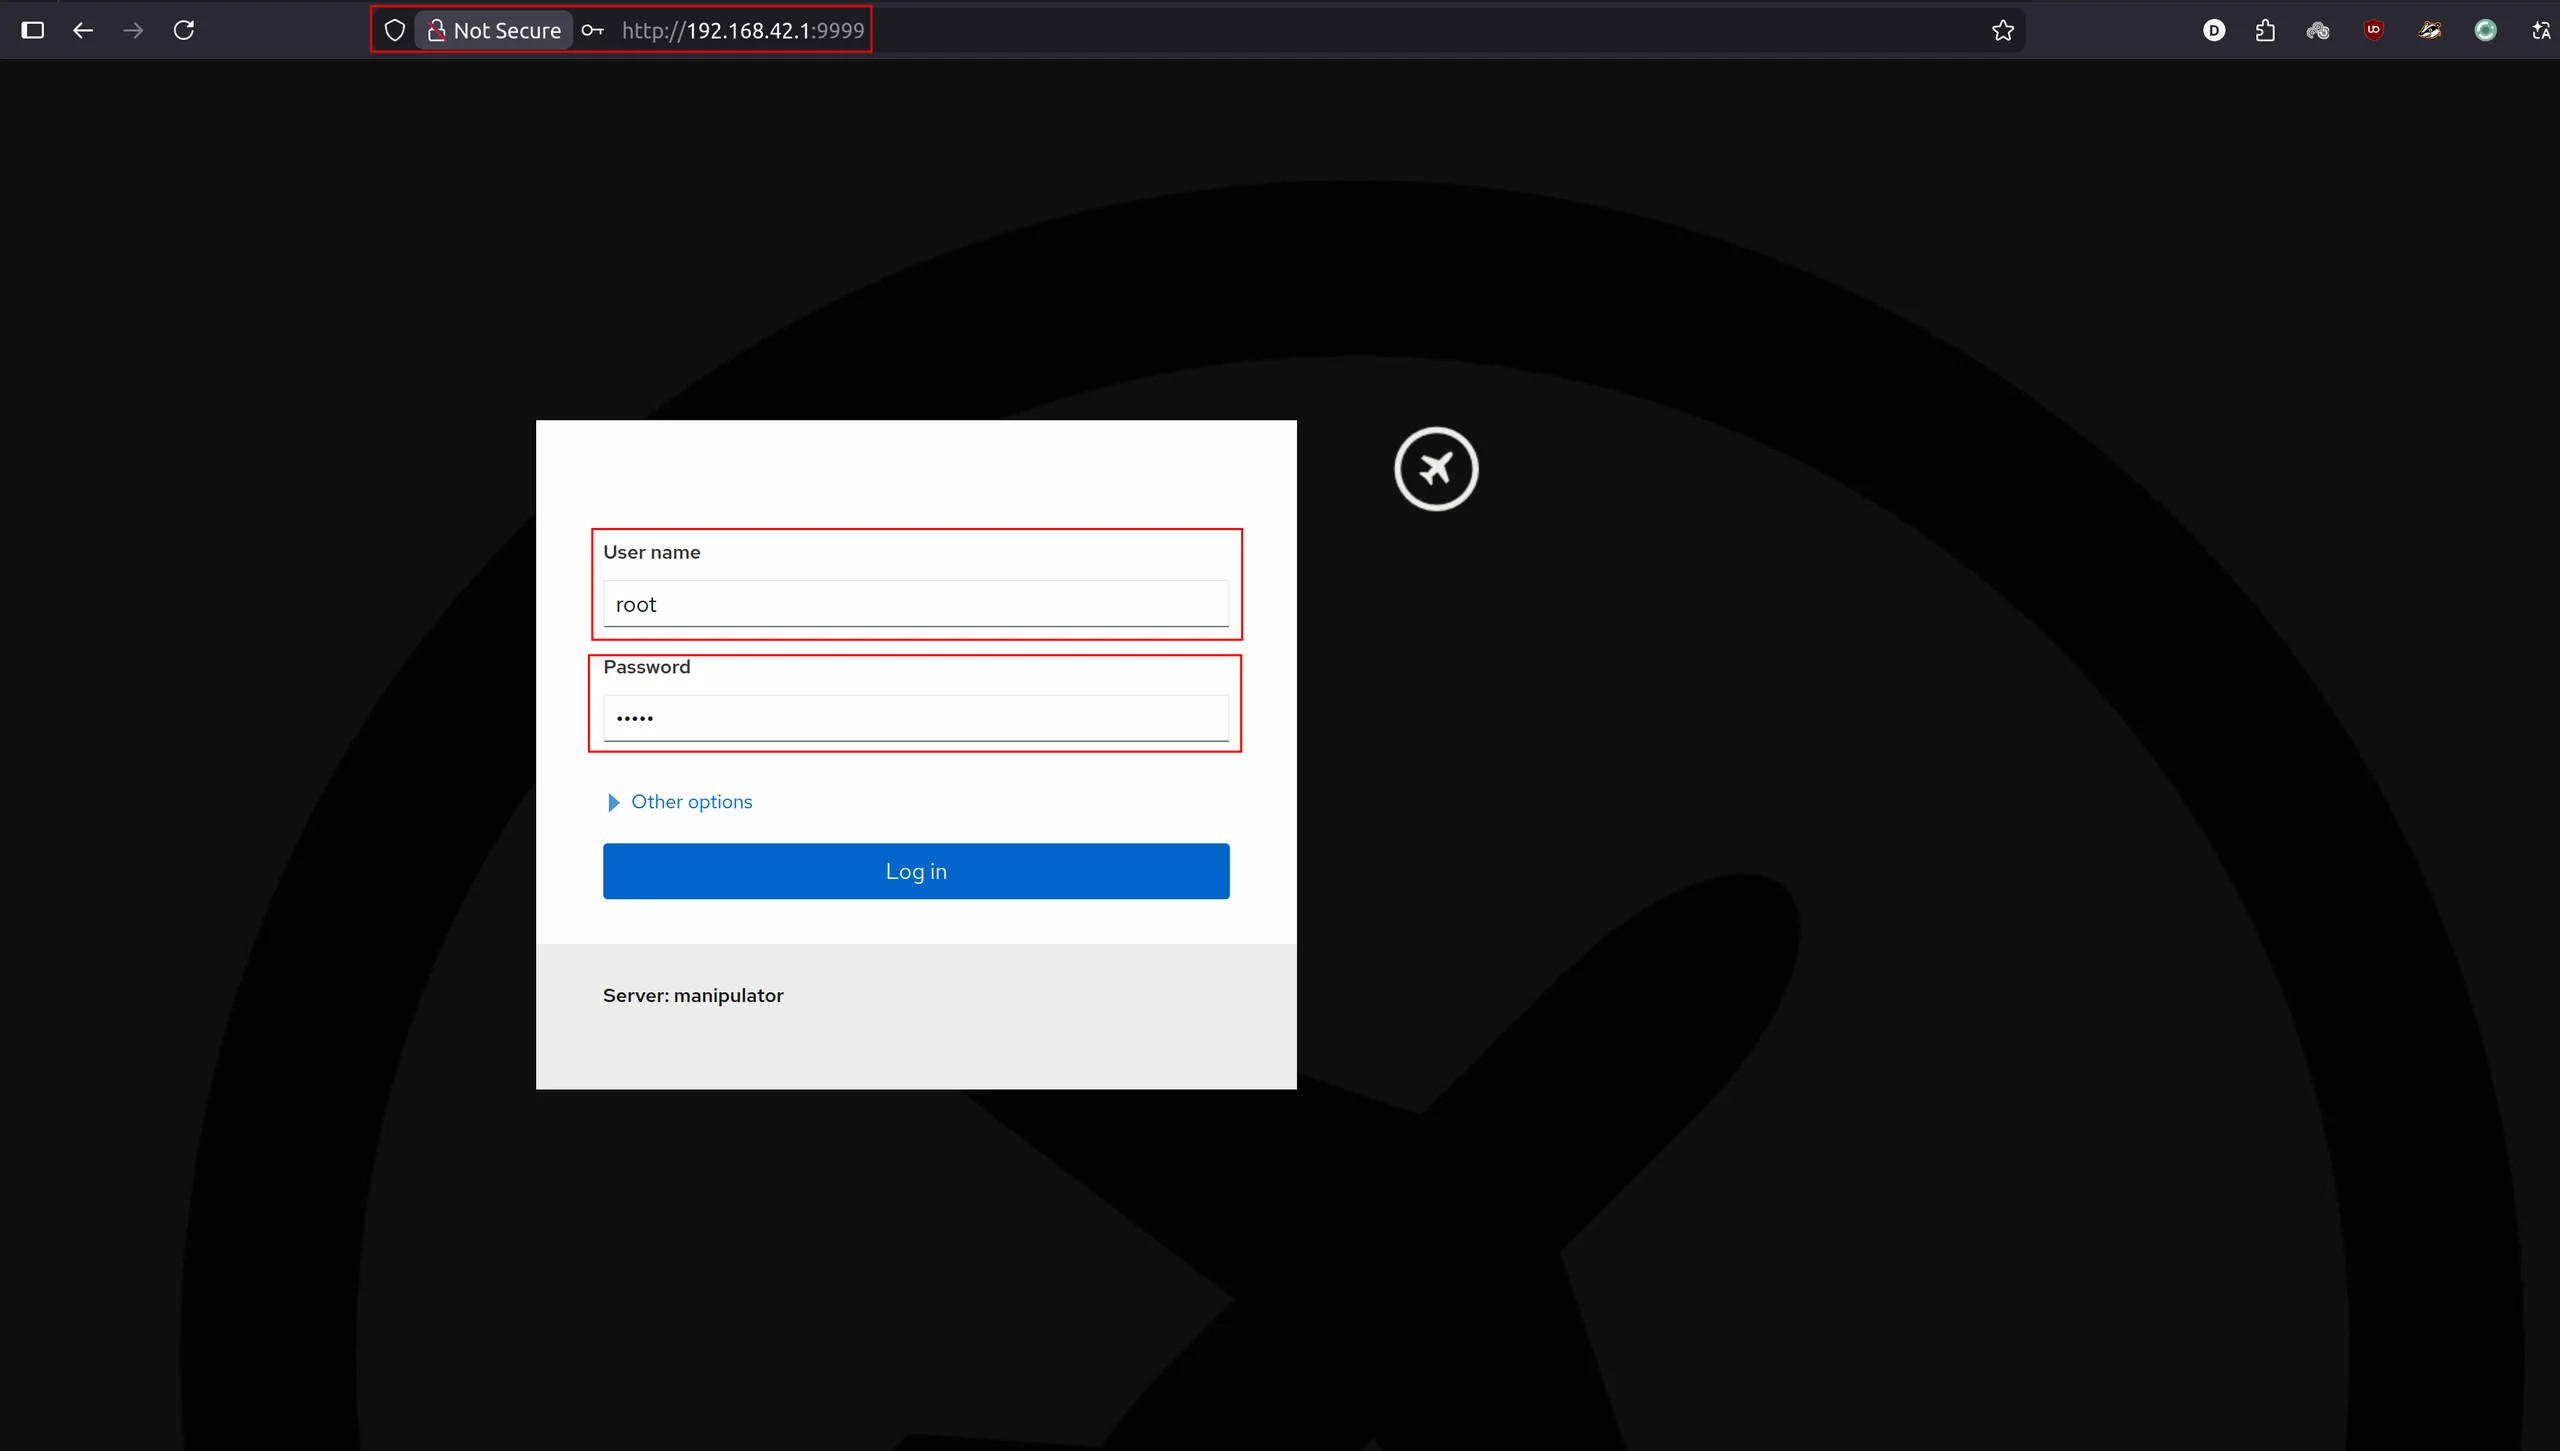
Task: Select the address bar URL 192.168.42.1:9999
Action: pyautogui.click(x=743, y=30)
